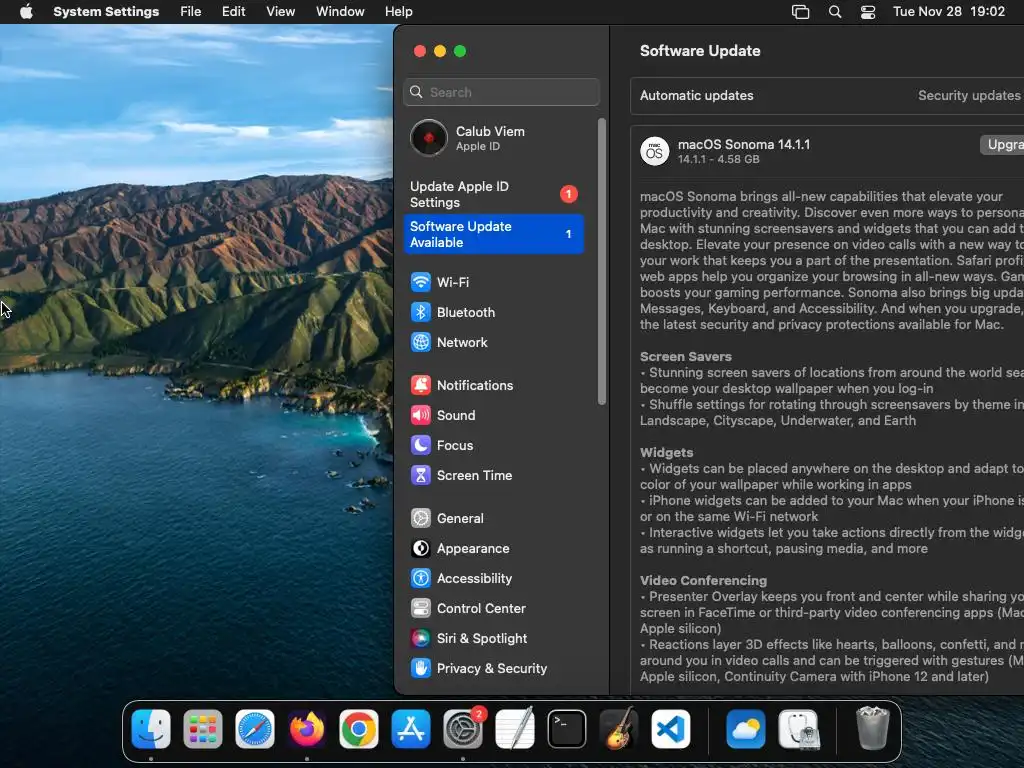
Task: Click the Software Update title
Action: click(700, 51)
